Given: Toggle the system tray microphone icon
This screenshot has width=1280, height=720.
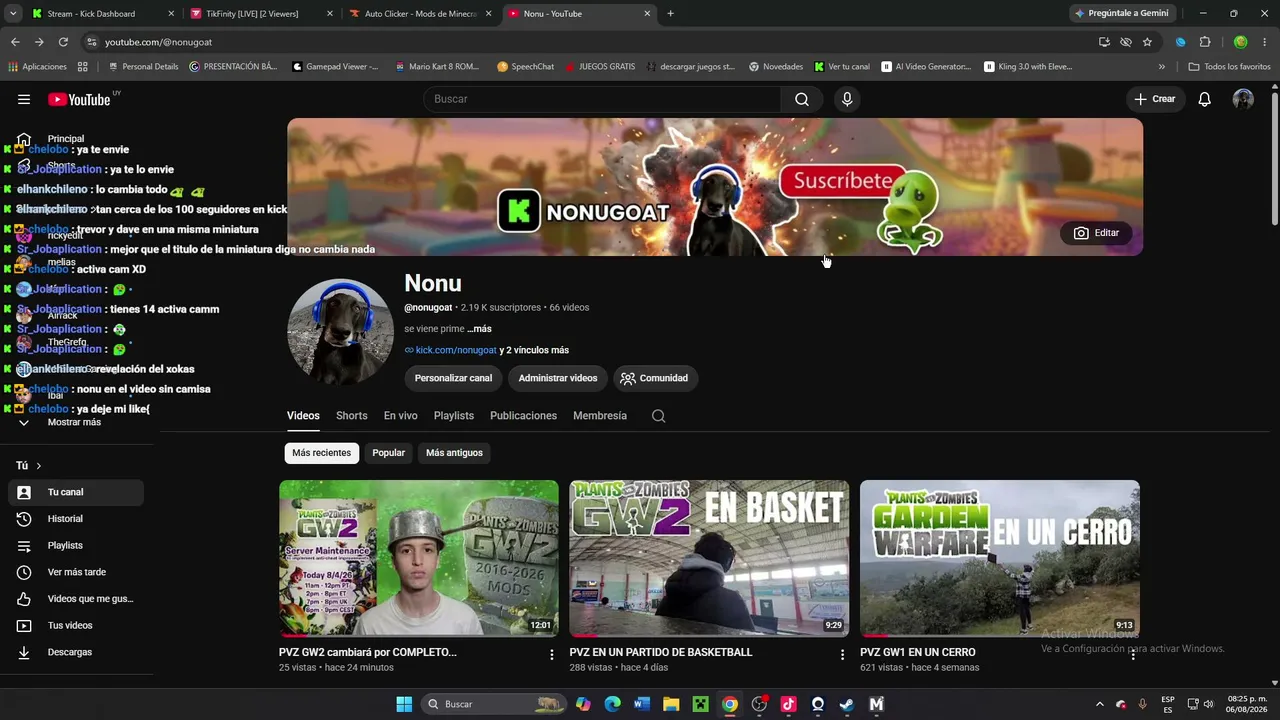Looking at the screenshot, I should point(1142,704).
